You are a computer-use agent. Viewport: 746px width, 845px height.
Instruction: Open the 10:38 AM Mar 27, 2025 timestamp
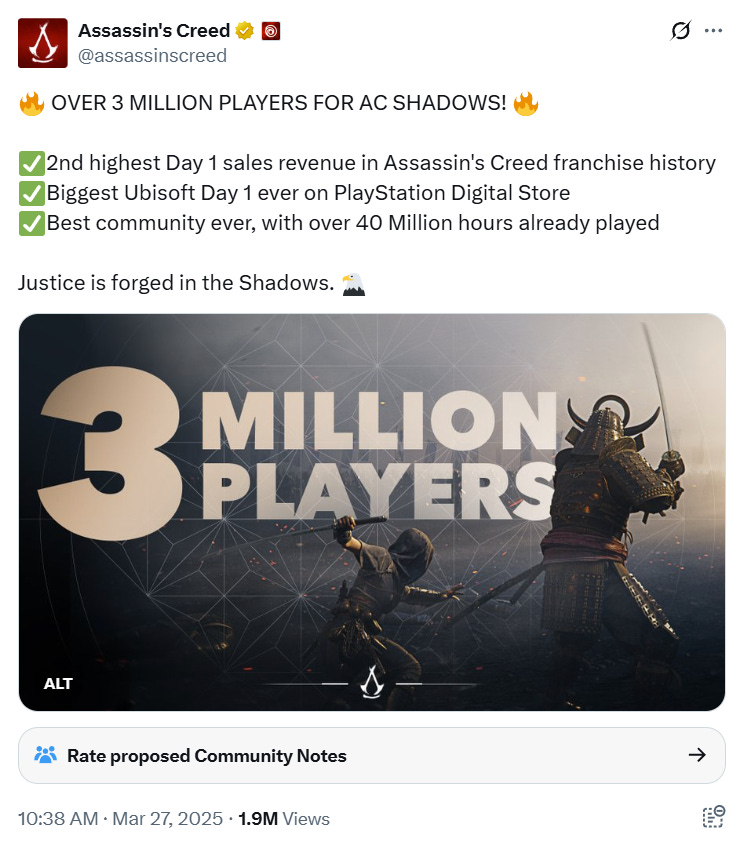pos(120,819)
